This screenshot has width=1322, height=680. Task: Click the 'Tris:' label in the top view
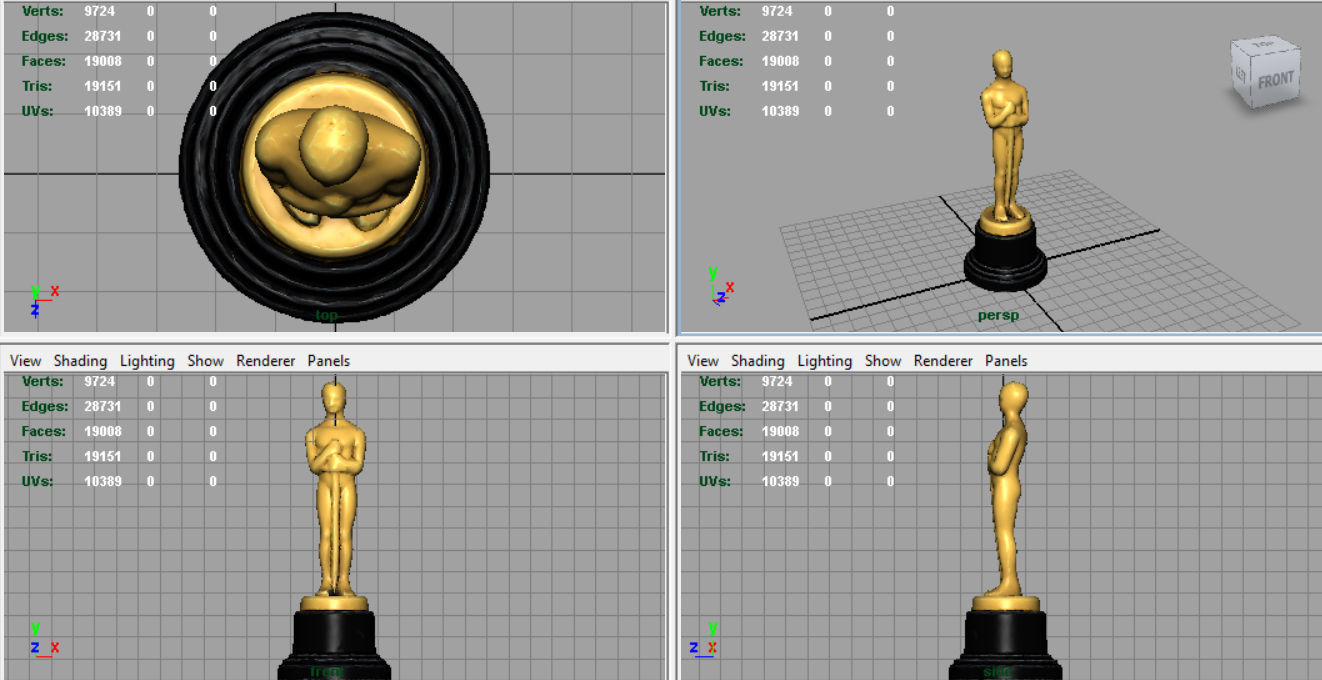37,86
